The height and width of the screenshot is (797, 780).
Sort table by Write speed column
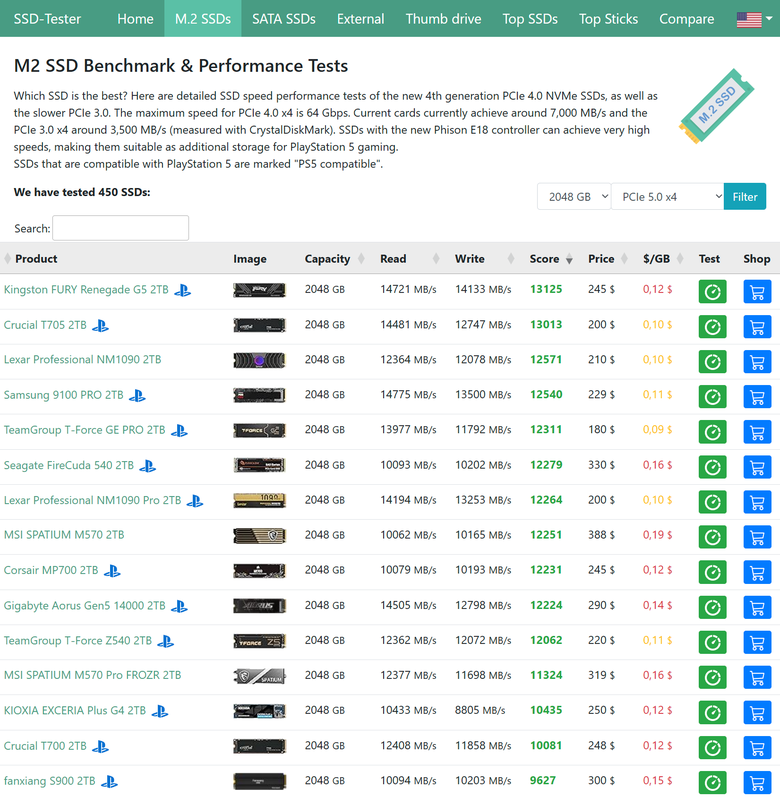(x=484, y=259)
